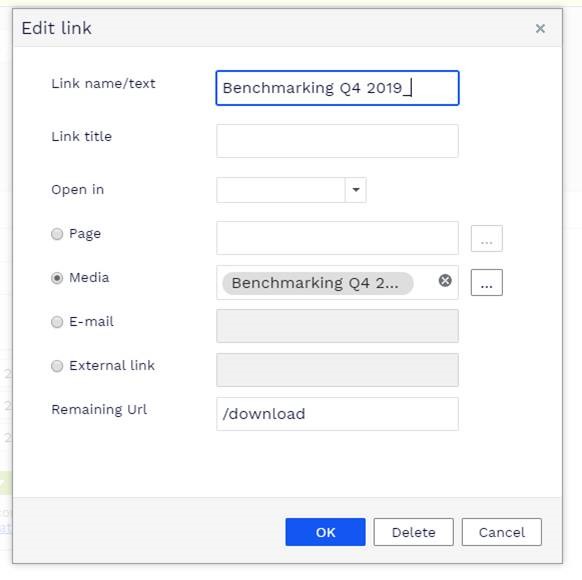
Task: Click the Benchmarking Q4 media chip
Action: (x=318, y=283)
